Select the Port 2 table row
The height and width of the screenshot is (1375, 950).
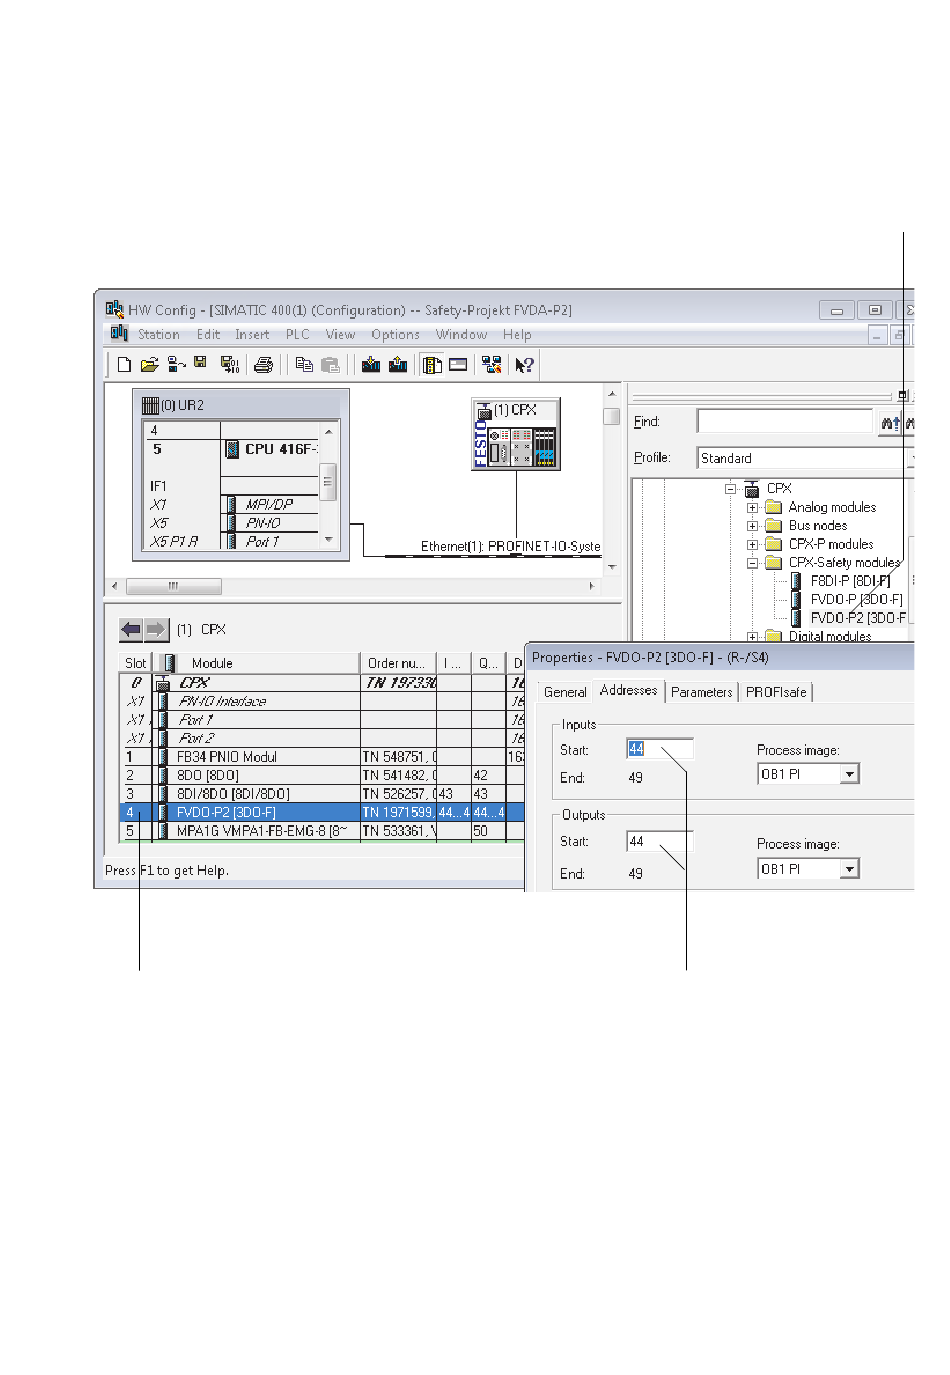(321, 738)
